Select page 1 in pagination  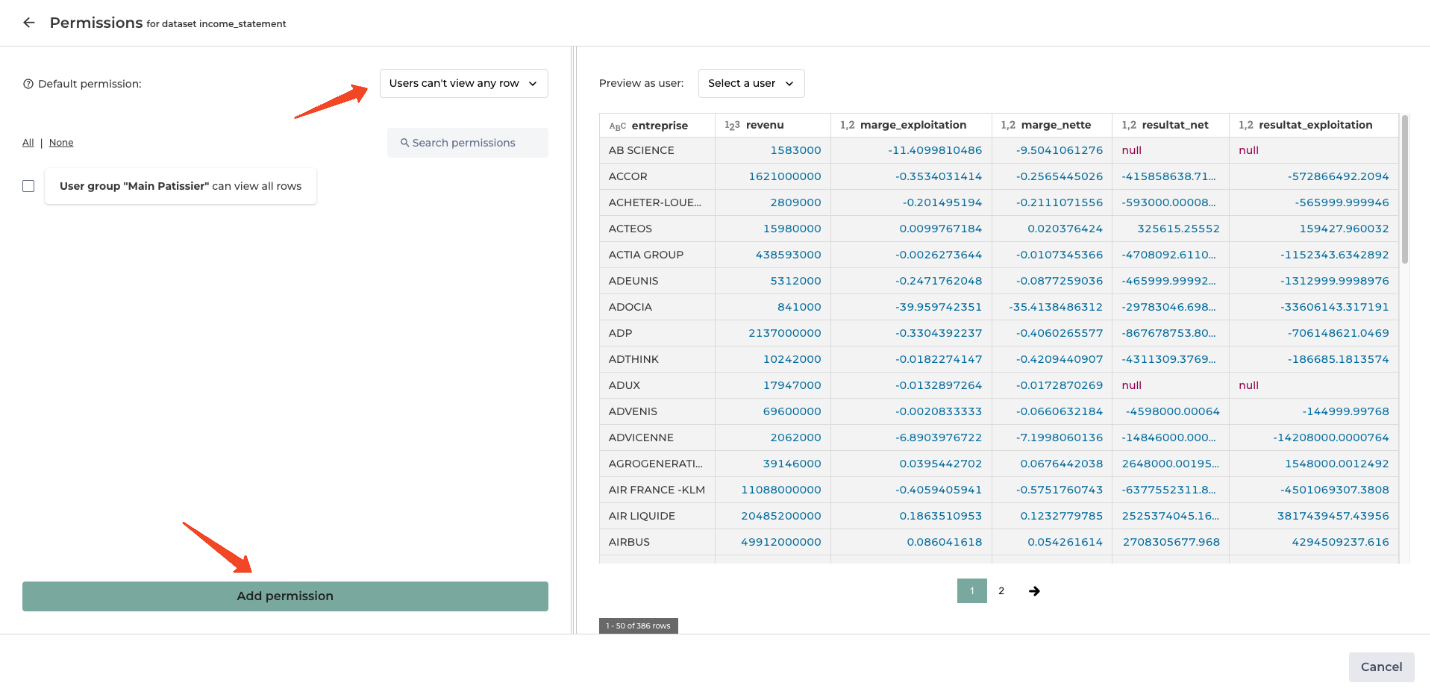[x=971, y=591]
